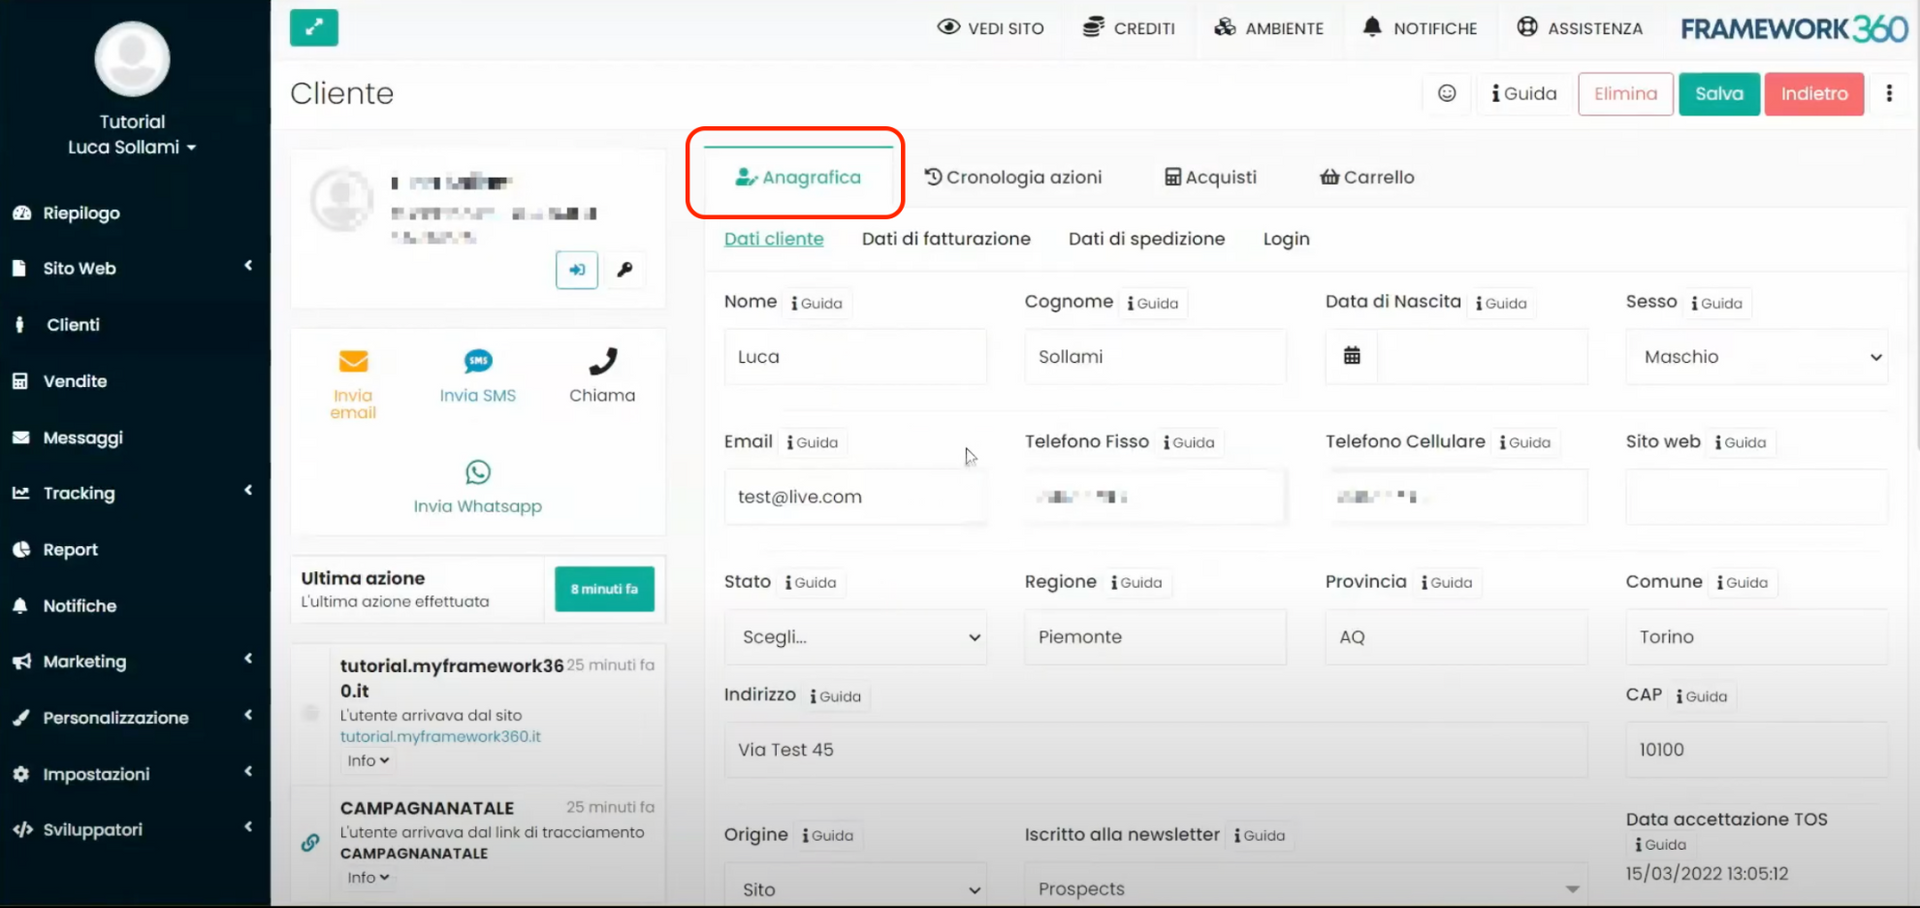This screenshot has width=1920, height=908.
Task: Click the smiley emoji icon near Guida
Action: 1447,93
